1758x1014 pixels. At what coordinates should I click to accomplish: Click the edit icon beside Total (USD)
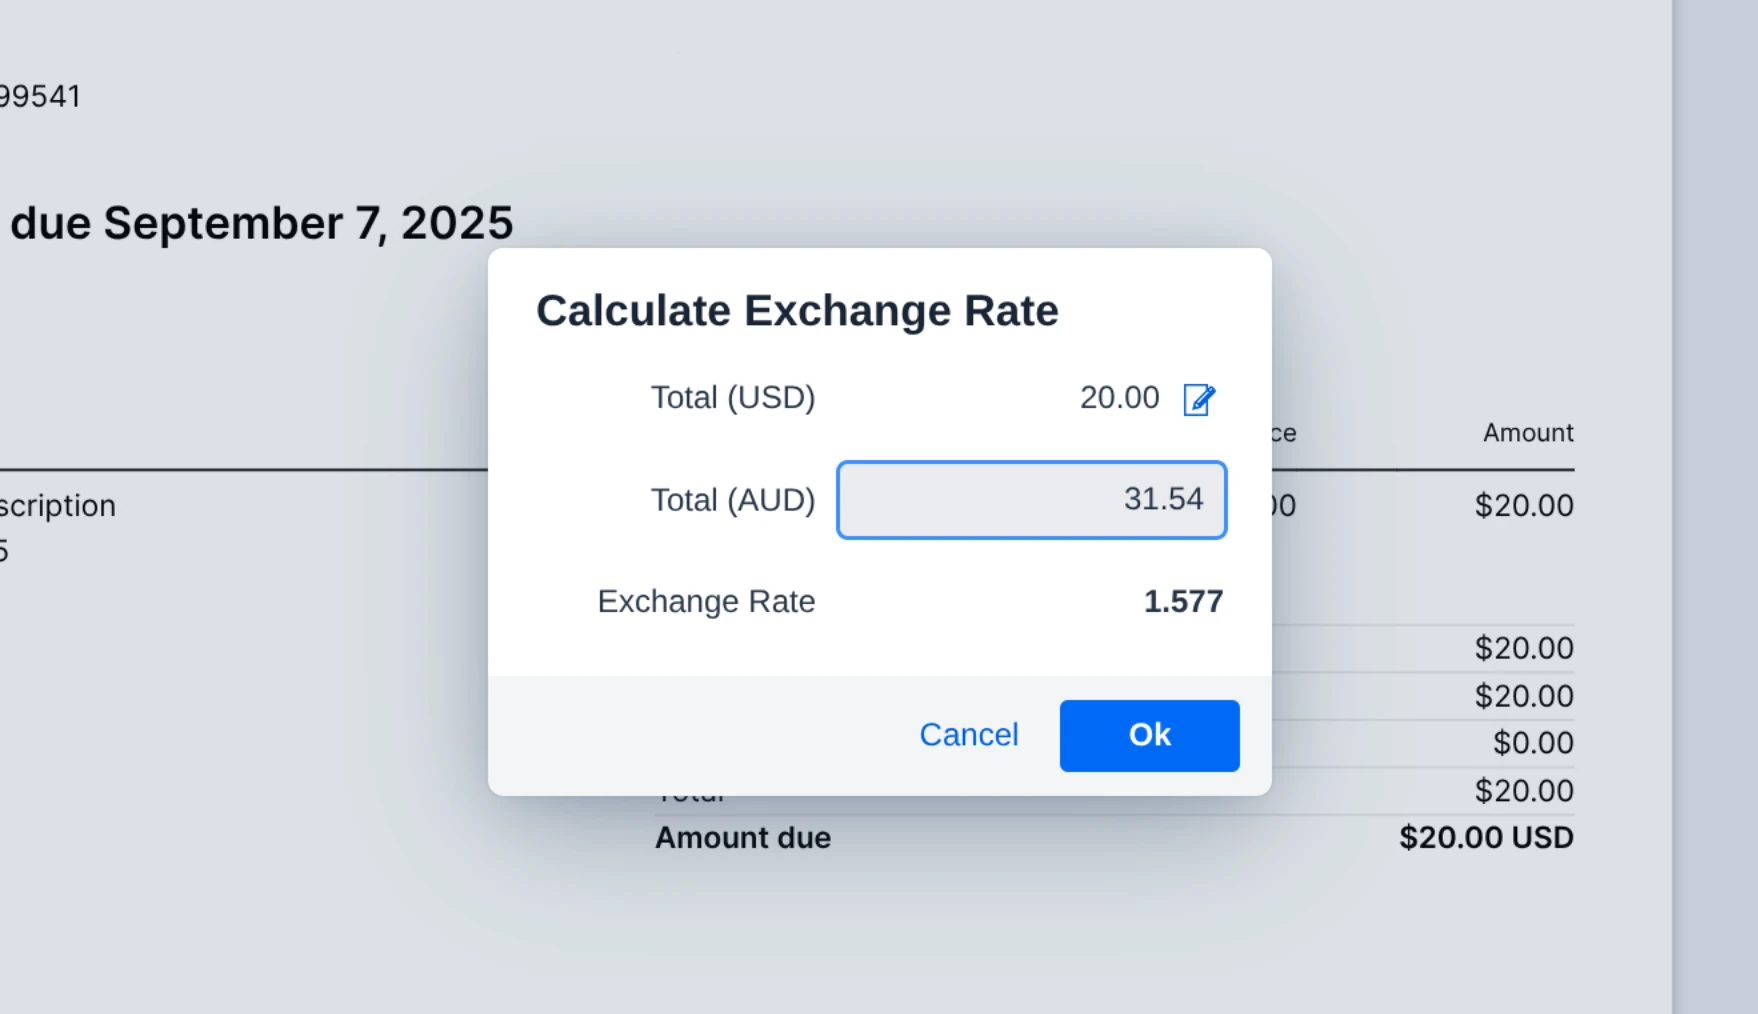[x=1199, y=399]
